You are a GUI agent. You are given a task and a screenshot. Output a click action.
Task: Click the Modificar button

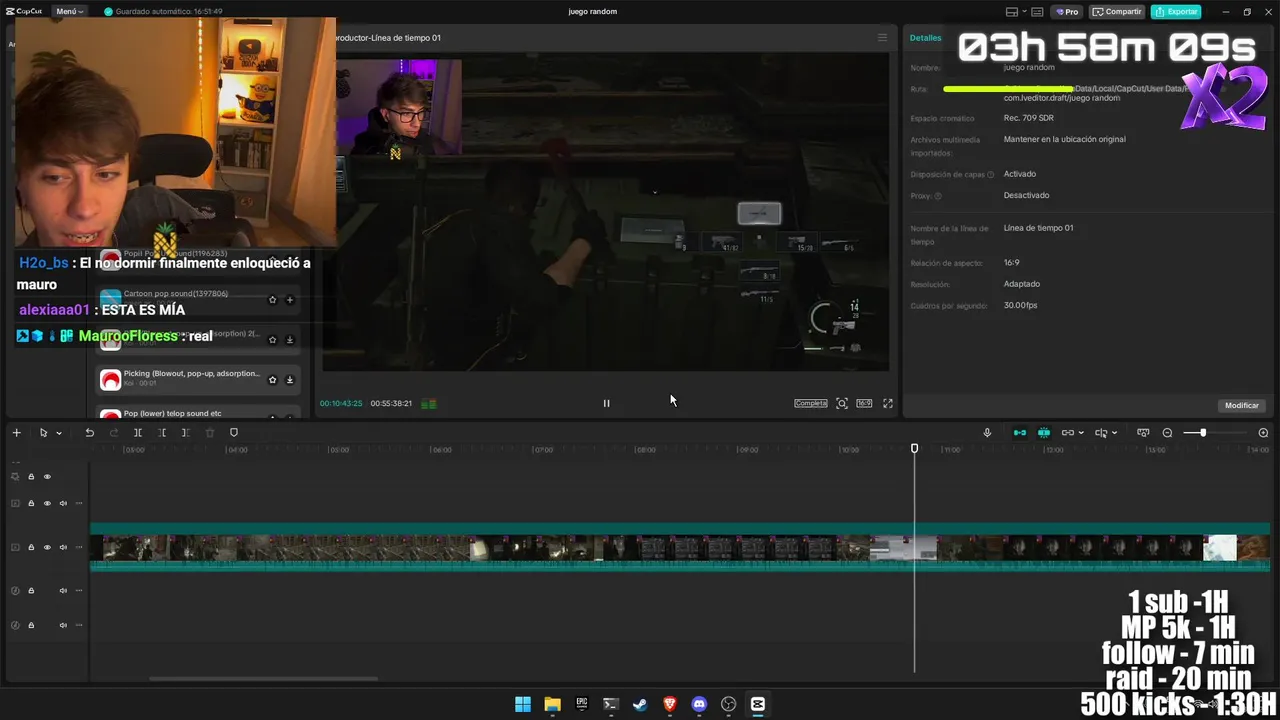pos(1242,405)
